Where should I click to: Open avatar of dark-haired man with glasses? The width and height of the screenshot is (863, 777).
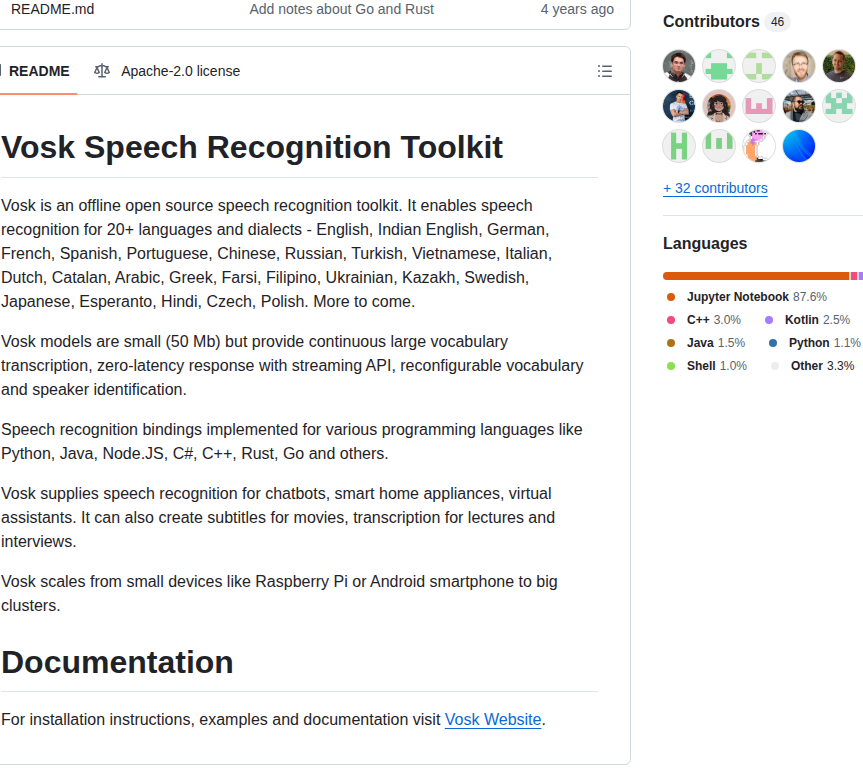[679, 66]
